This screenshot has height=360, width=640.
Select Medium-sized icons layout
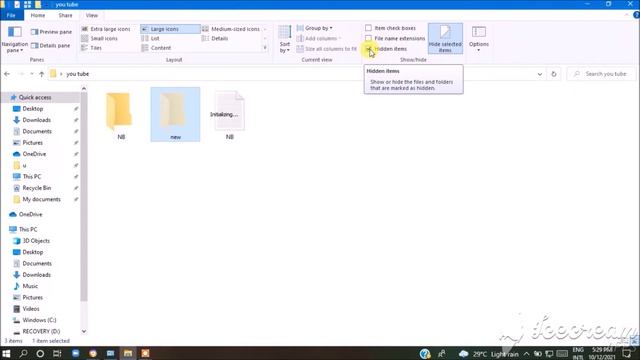pos(231,29)
